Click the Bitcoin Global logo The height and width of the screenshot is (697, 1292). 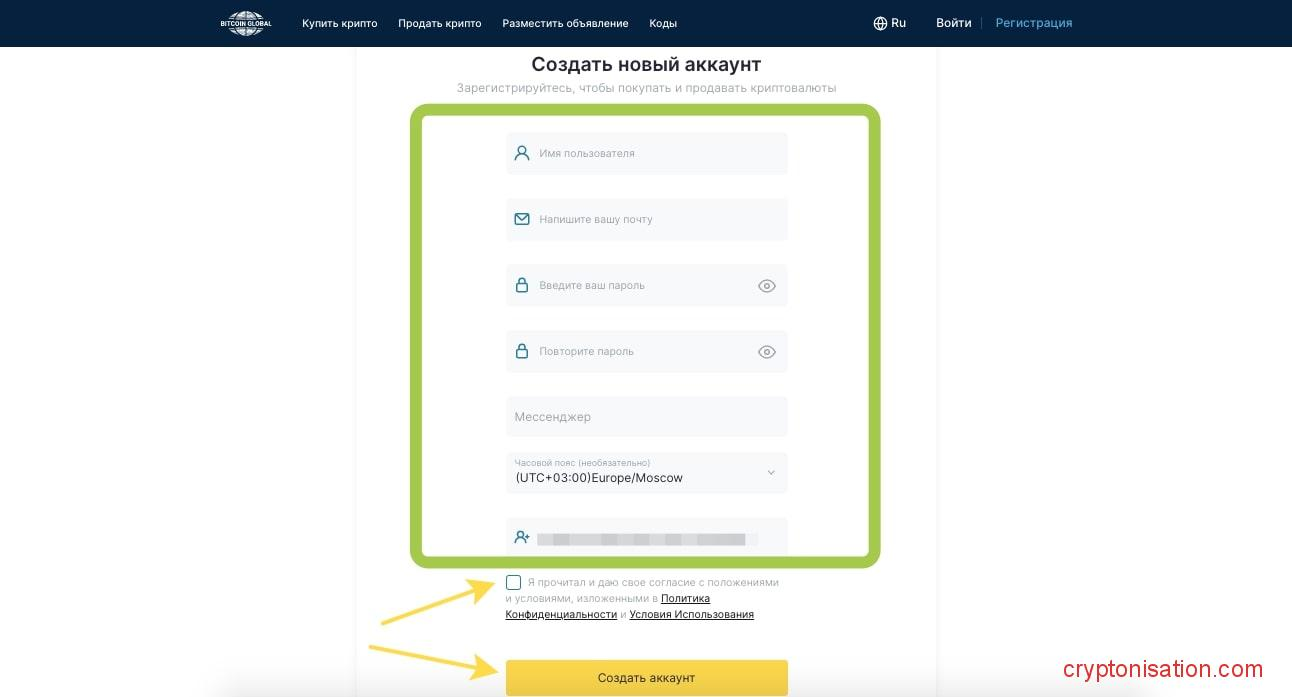pyautogui.click(x=245, y=23)
